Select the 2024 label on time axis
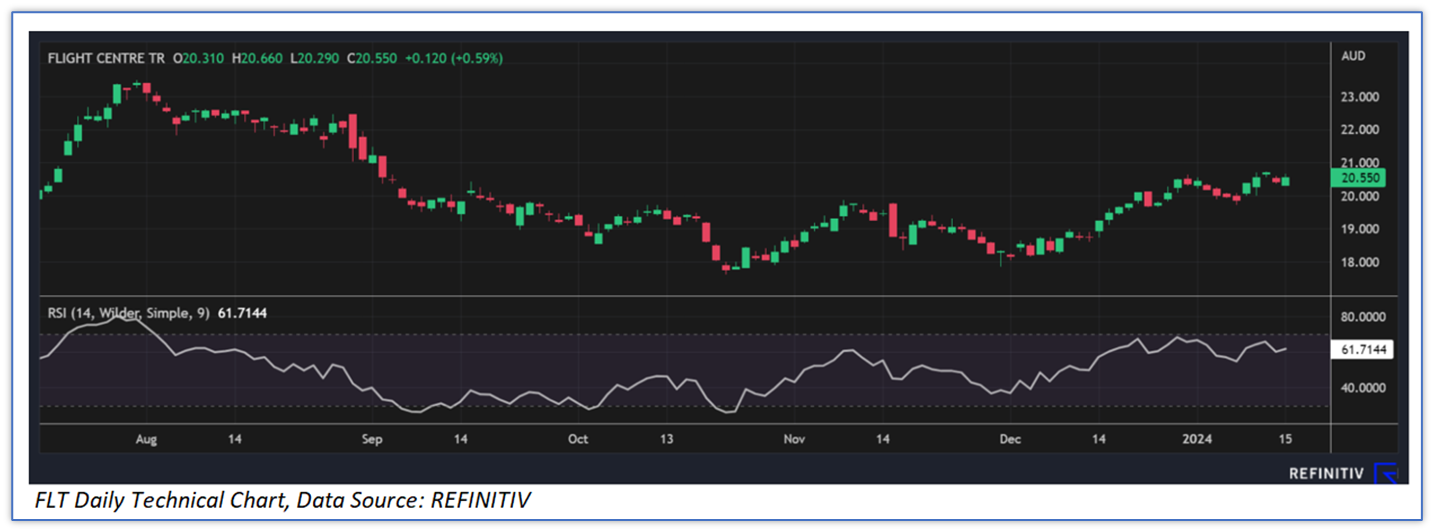The width and height of the screenshot is (1434, 532). click(1195, 439)
